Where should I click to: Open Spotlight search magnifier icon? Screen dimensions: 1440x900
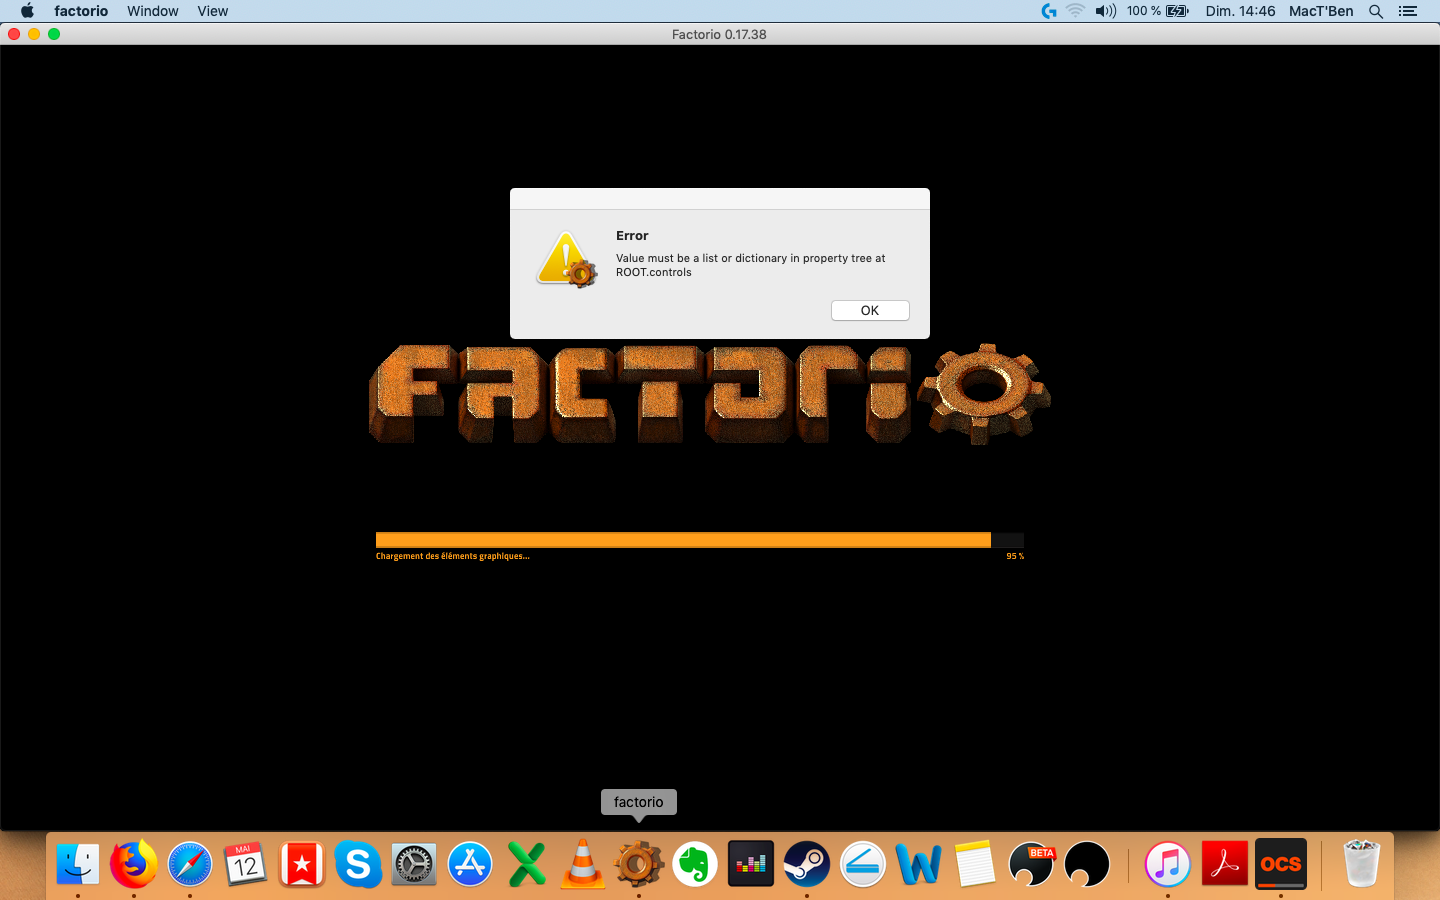1376,11
